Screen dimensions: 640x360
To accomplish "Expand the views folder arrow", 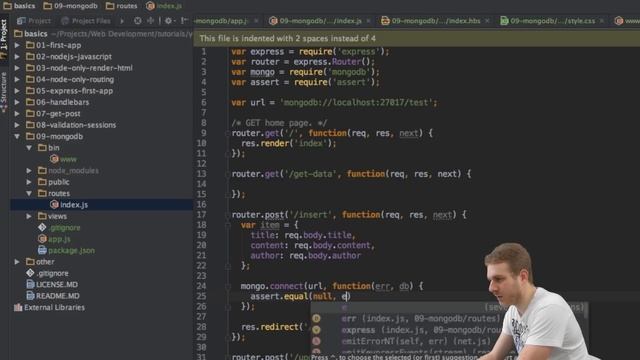I will pos(29,216).
